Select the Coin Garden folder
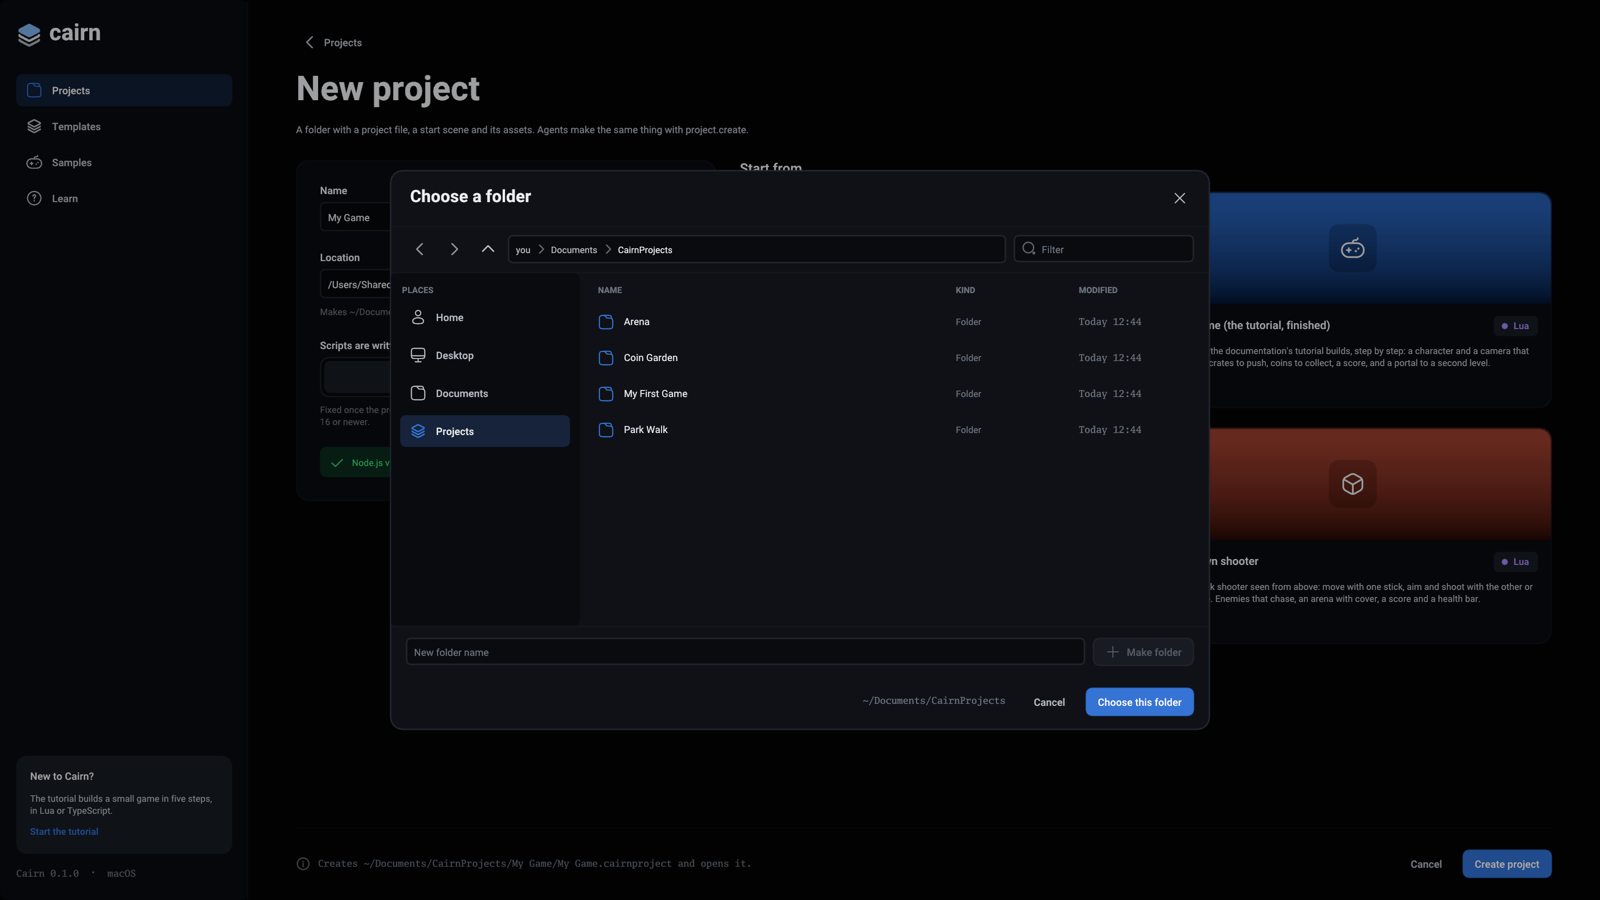This screenshot has height=900, width=1600. [895, 358]
